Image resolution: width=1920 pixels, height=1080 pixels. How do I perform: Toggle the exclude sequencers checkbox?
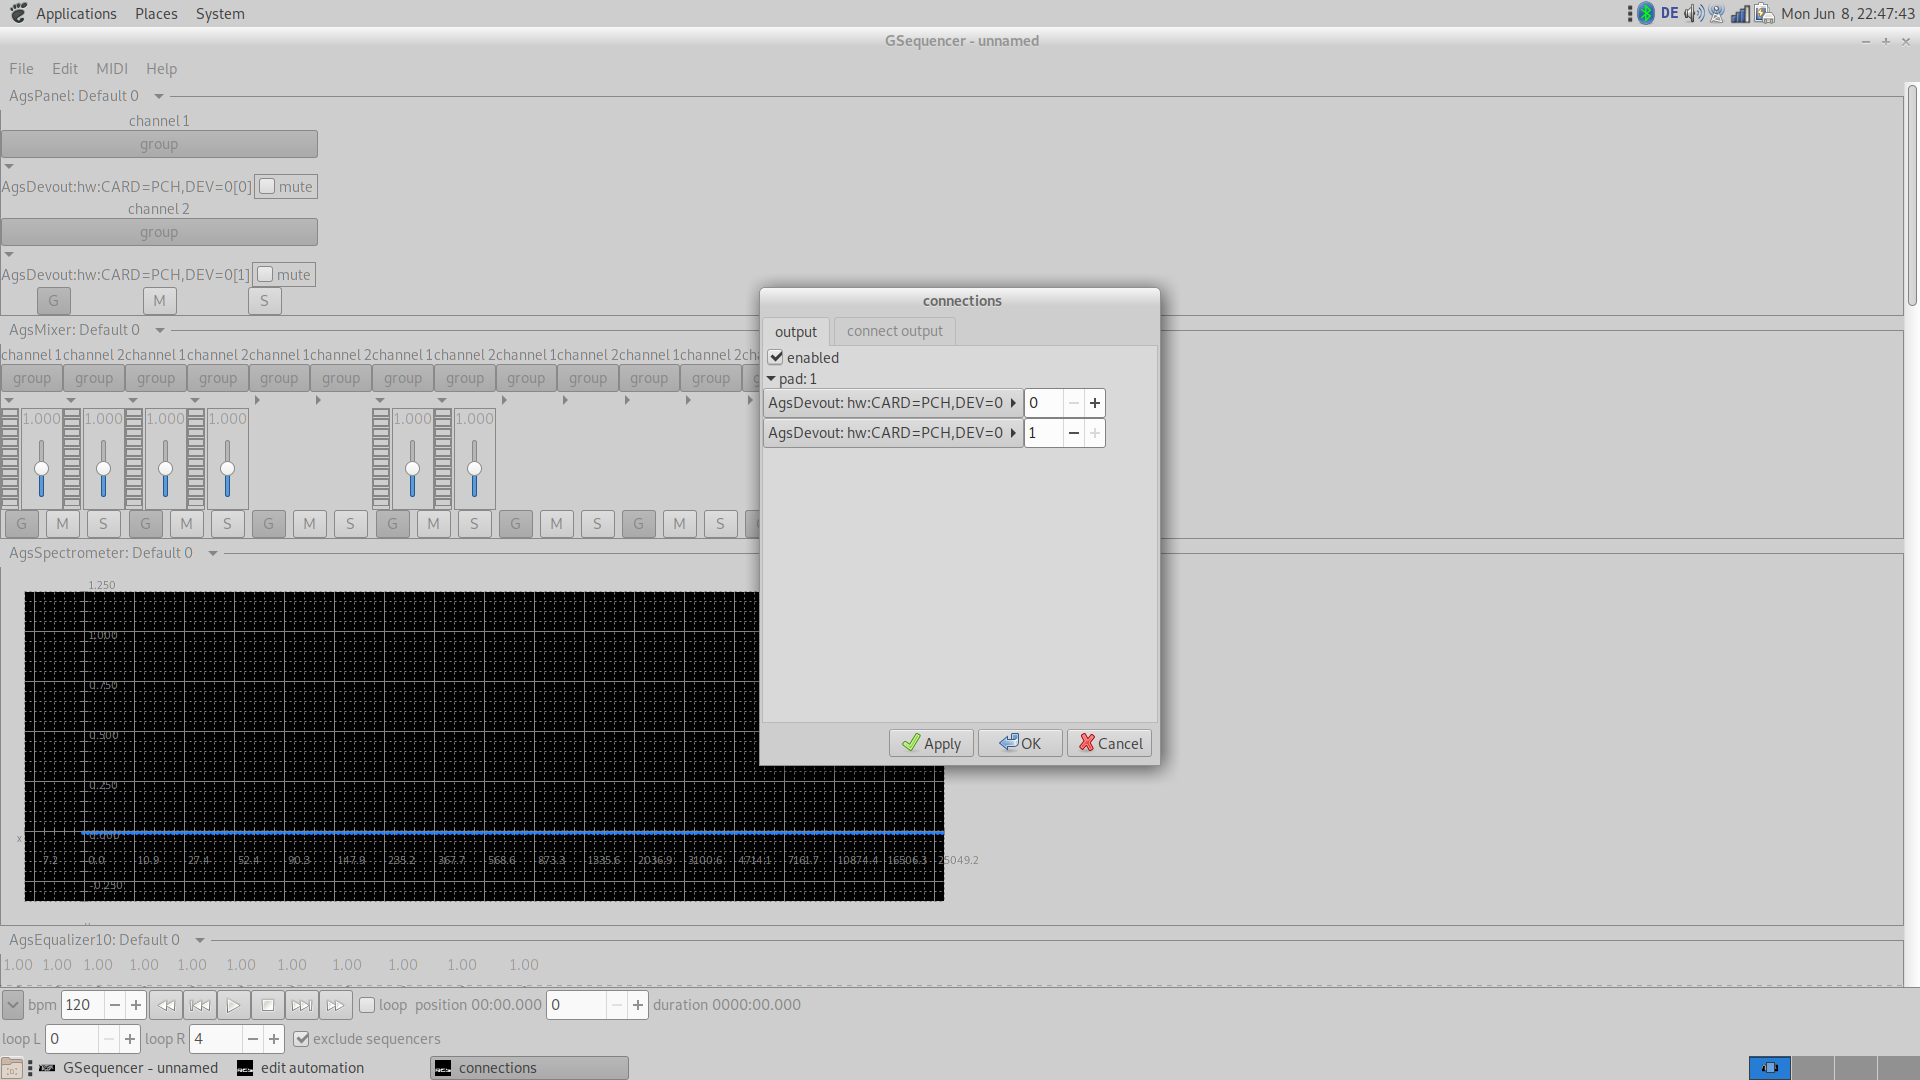tap(302, 1039)
